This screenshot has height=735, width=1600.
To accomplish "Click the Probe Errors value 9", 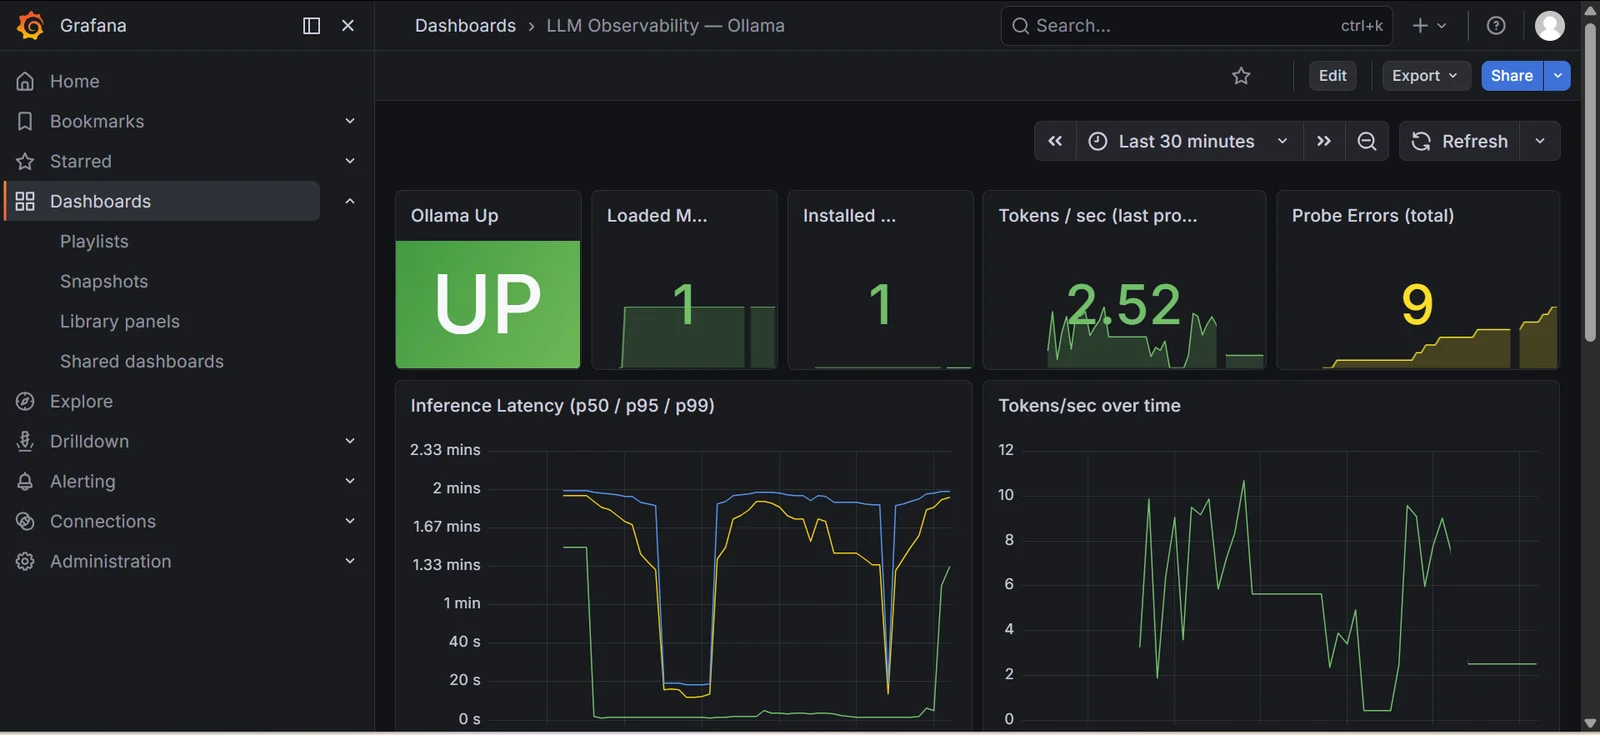I will [1417, 304].
